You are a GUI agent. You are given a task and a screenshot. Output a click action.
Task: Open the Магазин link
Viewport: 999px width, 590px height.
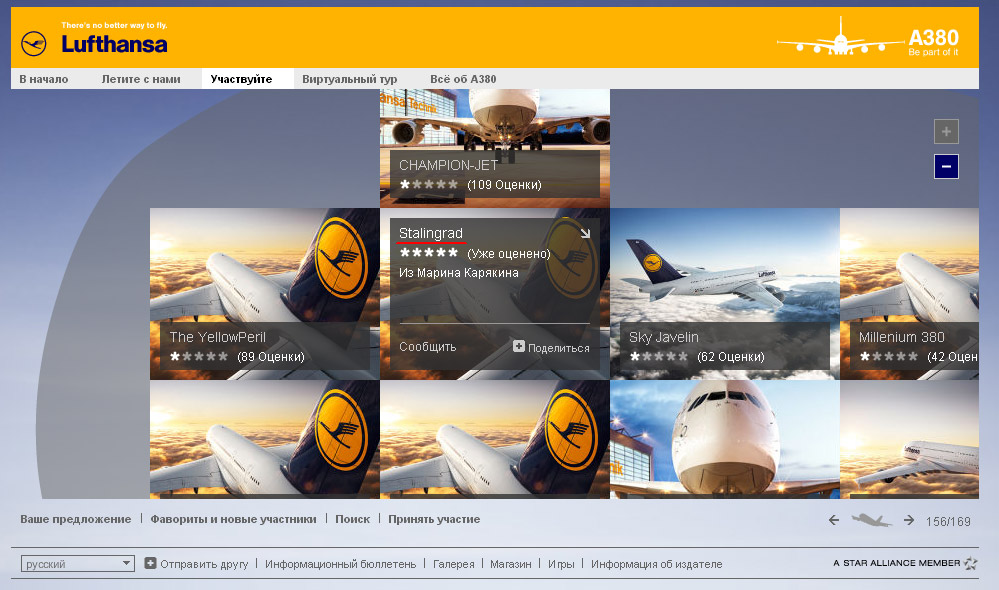click(510, 564)
